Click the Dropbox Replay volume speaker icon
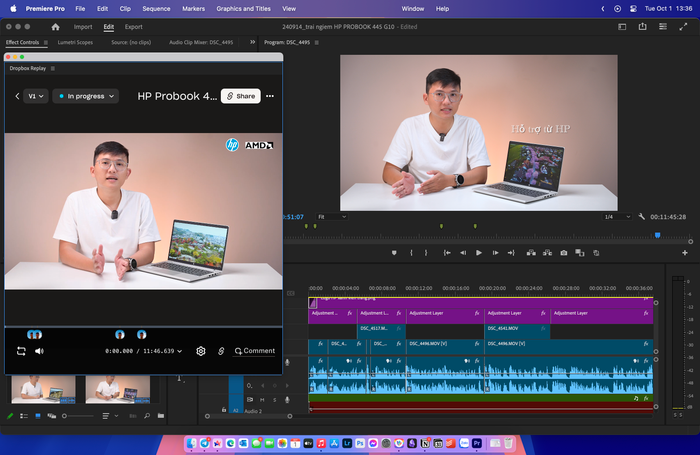This screenshot has width=700, height=455. 39,351
